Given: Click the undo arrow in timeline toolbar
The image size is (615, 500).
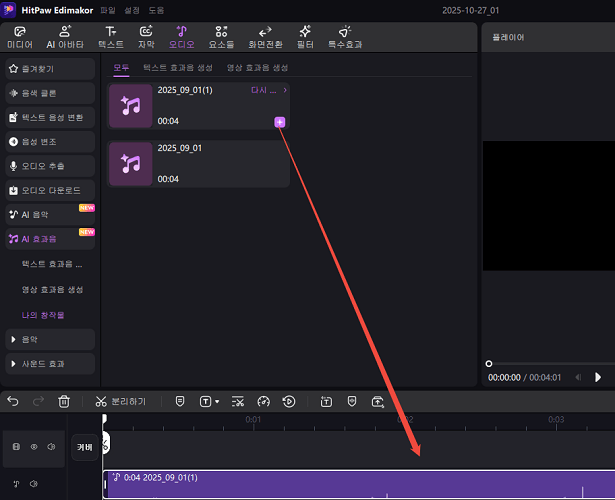Looking at the screenshot, I should (x=13, y=401).
